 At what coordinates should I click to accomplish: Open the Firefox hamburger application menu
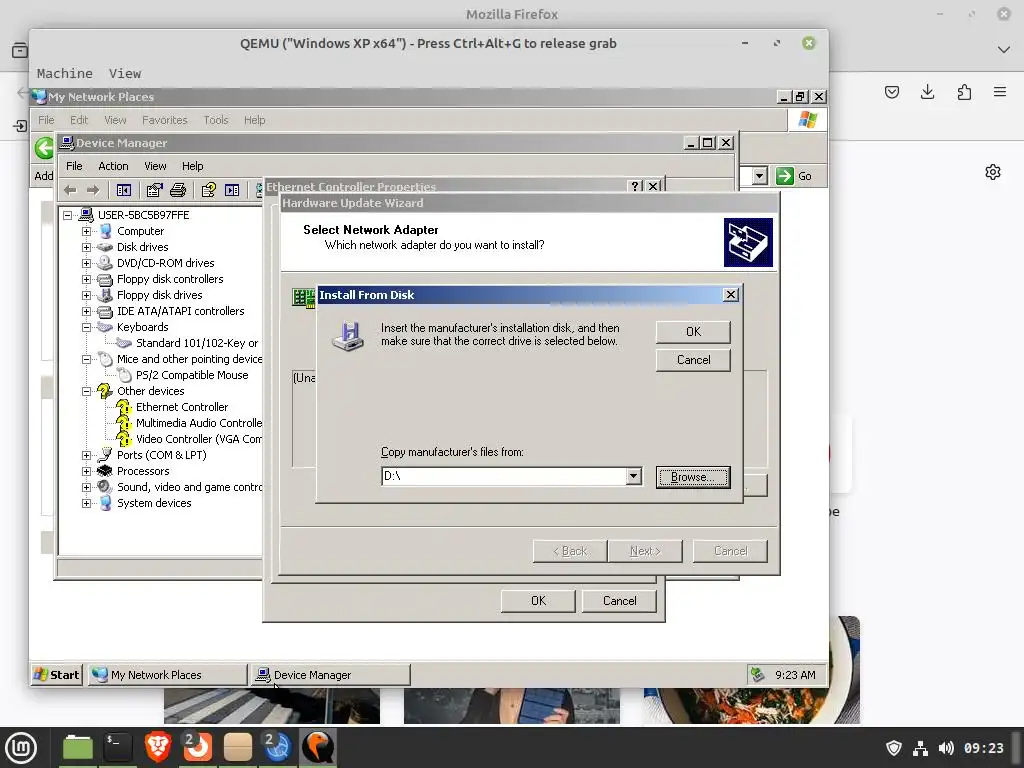coord(1000,92)
